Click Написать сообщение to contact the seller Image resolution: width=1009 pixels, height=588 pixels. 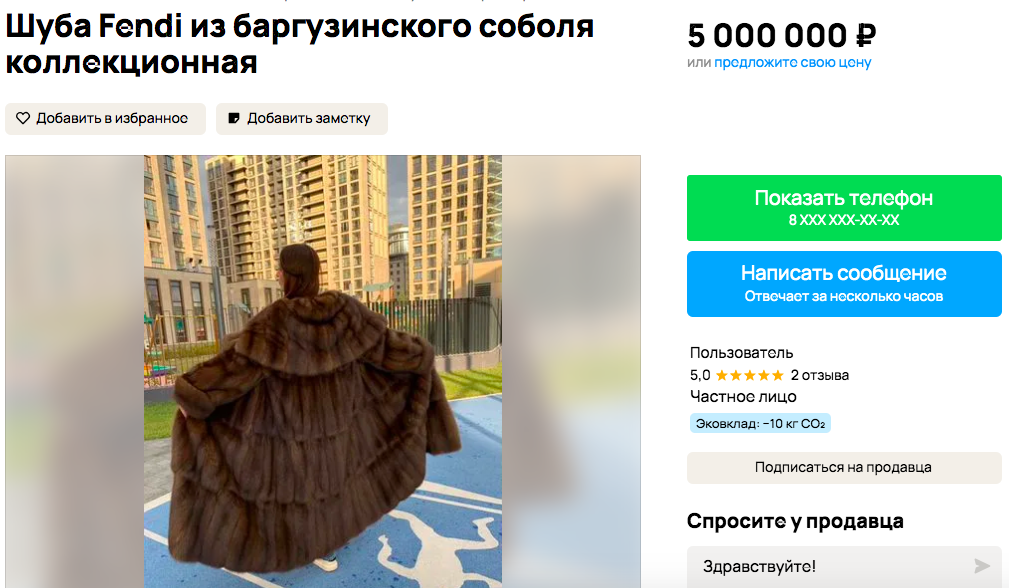coord(844,284)
